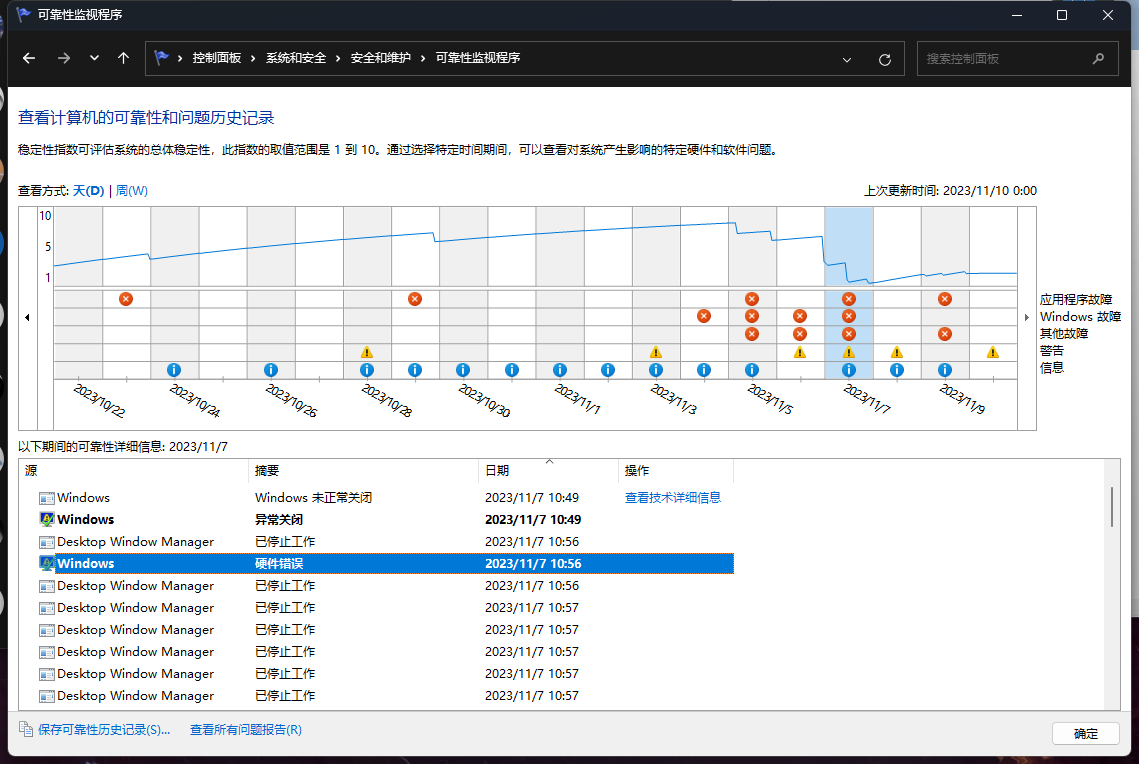Navigate to 系统和安全 in the breadcrumb

click(x=296, y=58)
